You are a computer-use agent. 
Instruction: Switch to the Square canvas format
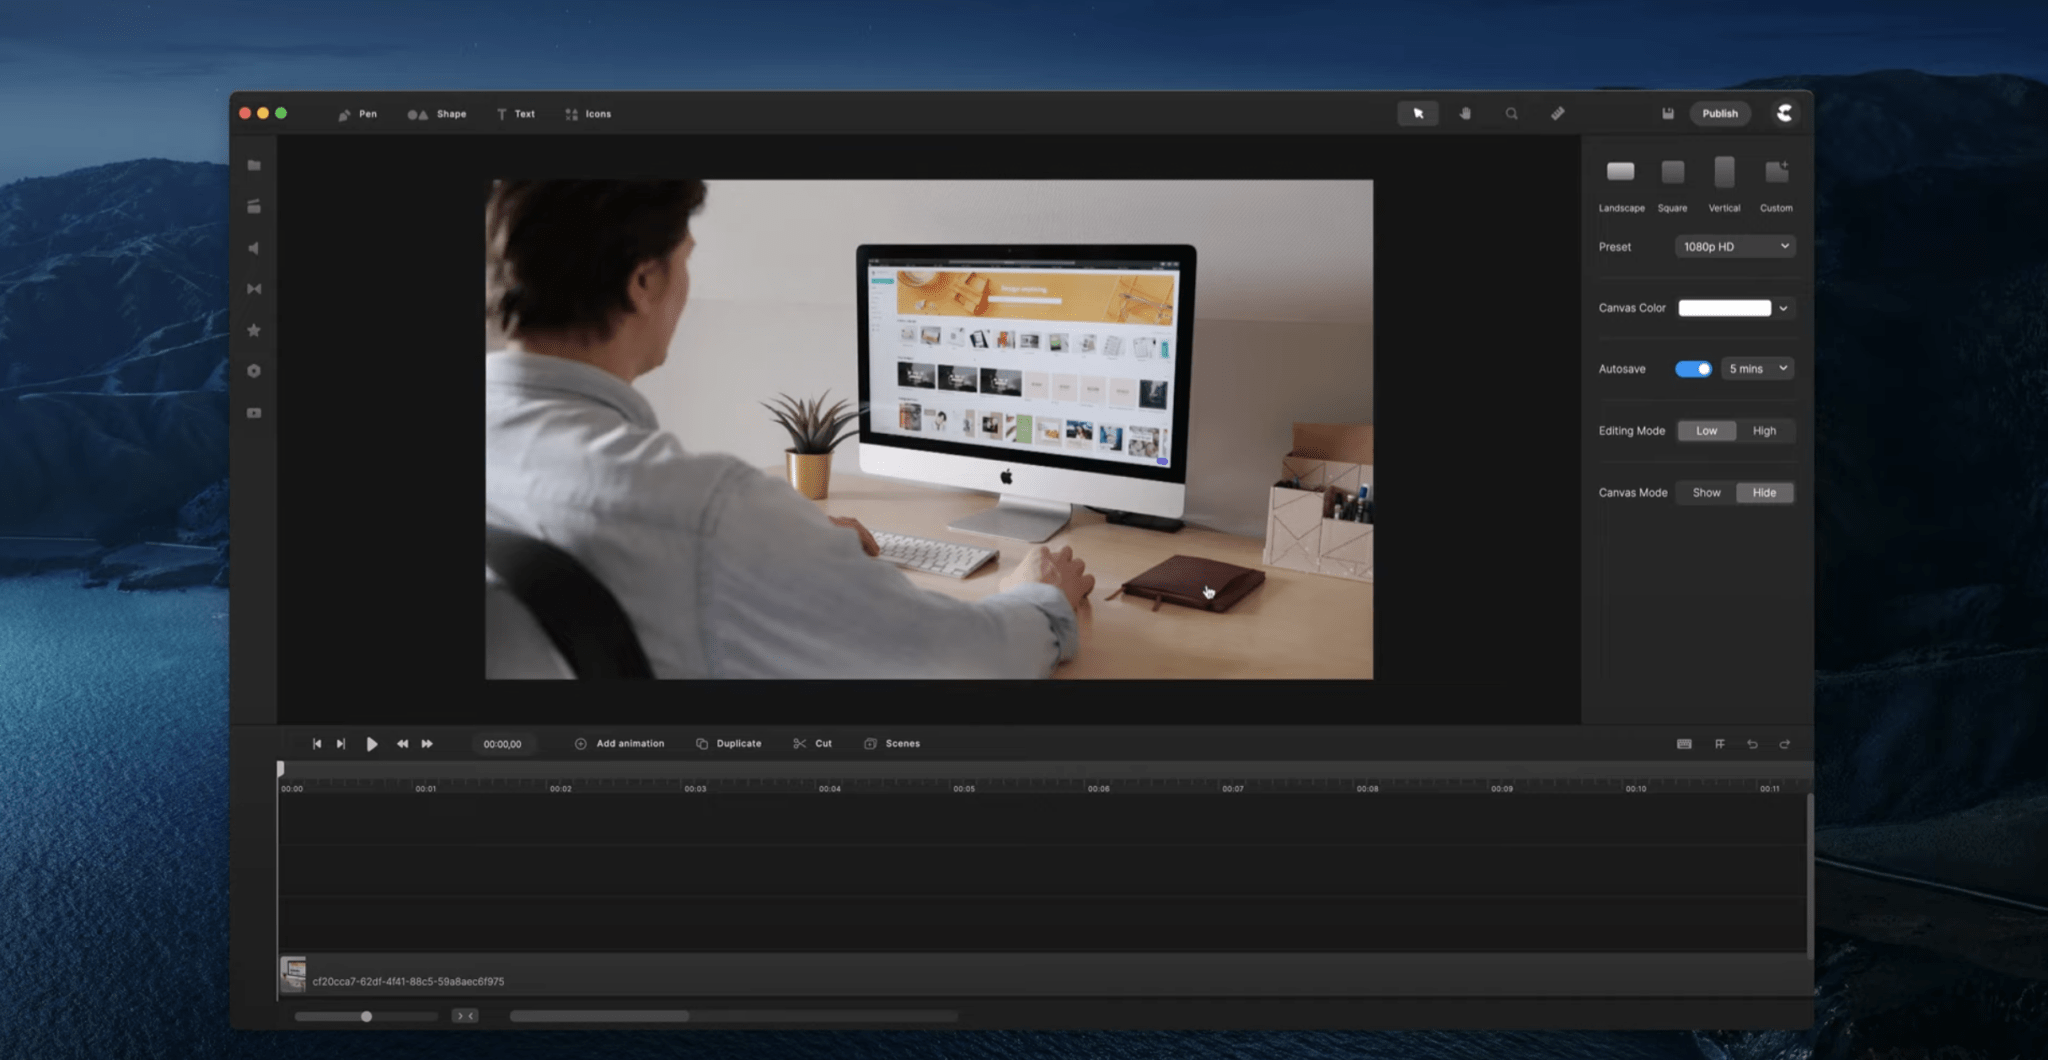pos(1672,172)
